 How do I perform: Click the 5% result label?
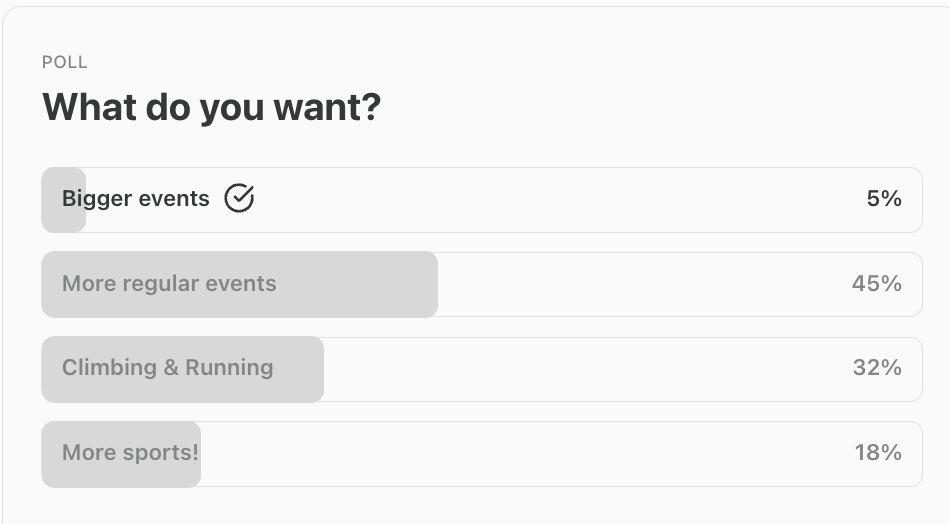pos(884,199)
